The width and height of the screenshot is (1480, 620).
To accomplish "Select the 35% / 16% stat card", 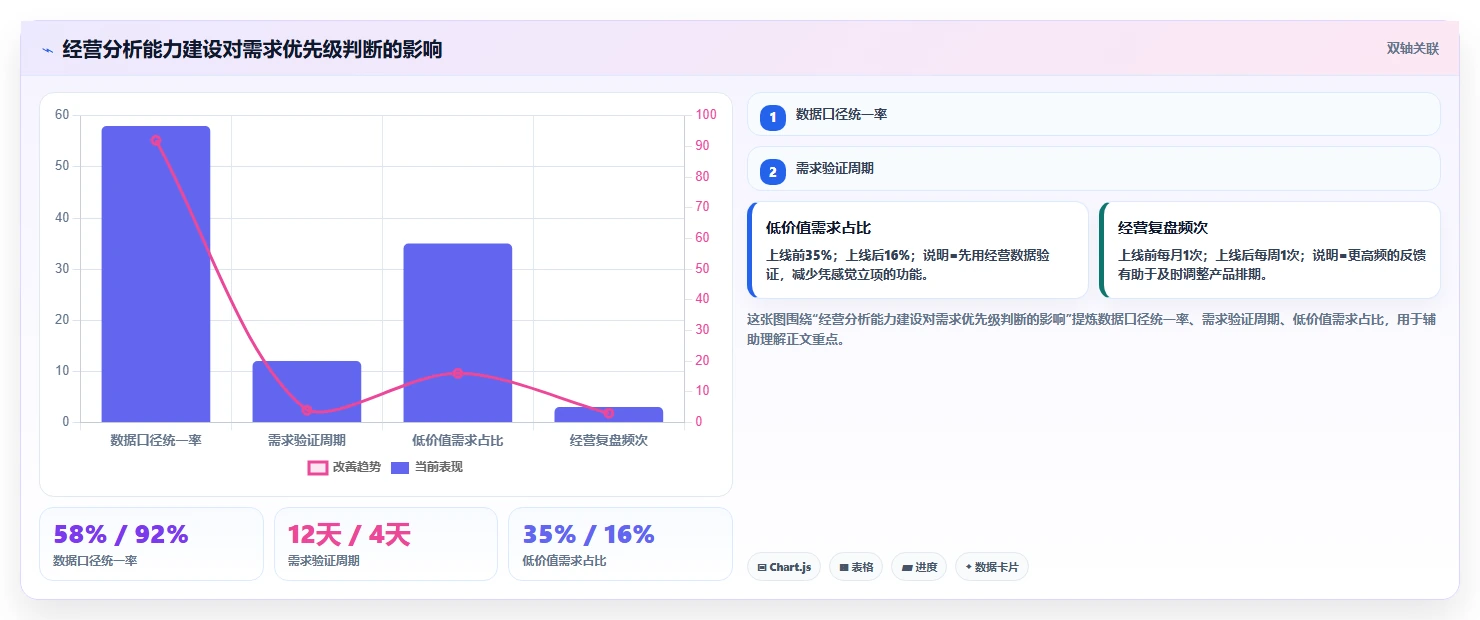I will point(620,544).
